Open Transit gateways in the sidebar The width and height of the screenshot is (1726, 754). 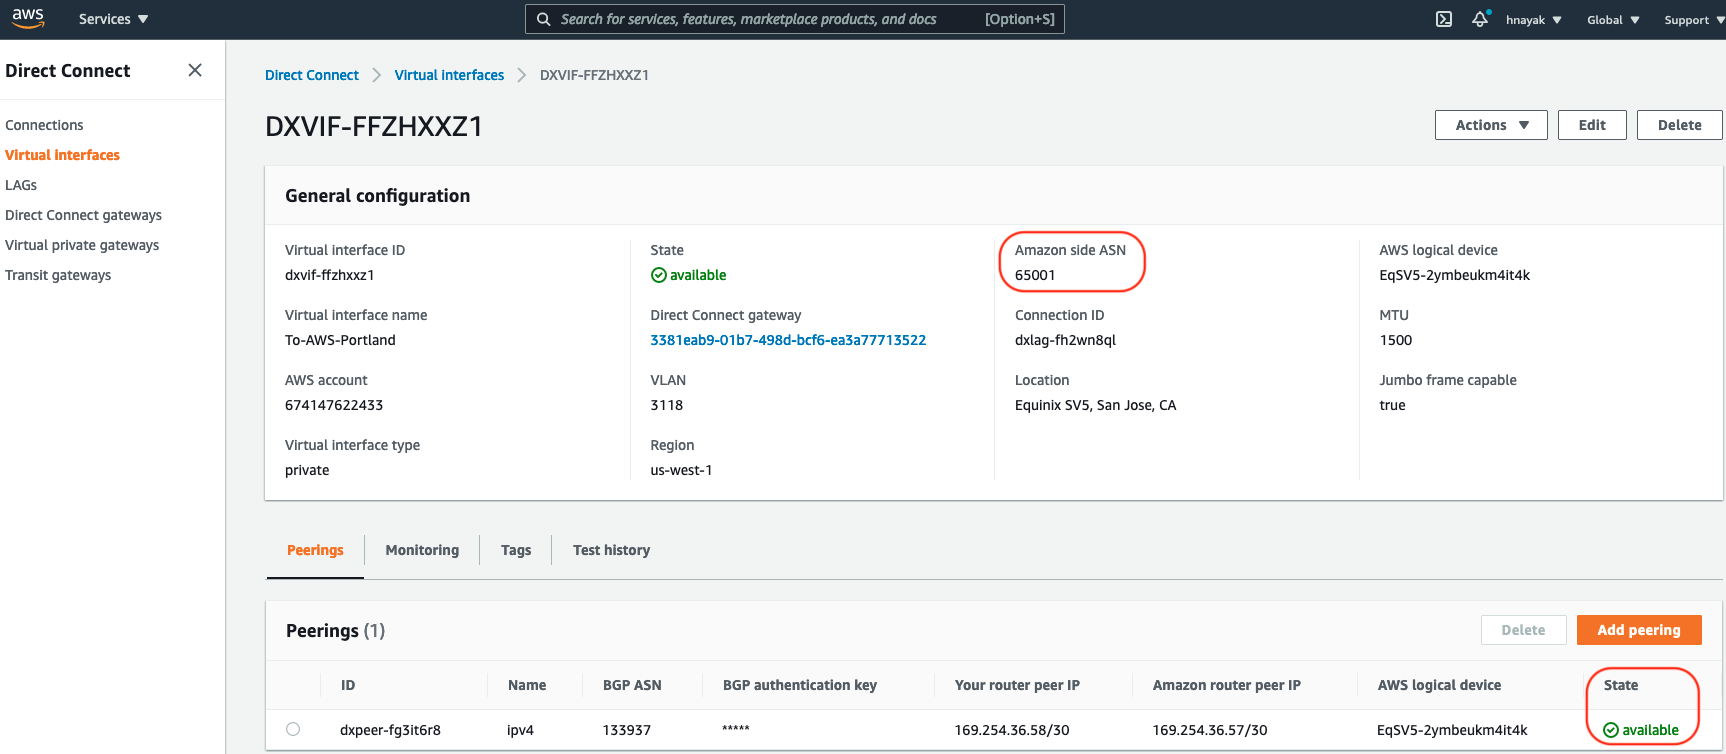click(x=58, y=275)
